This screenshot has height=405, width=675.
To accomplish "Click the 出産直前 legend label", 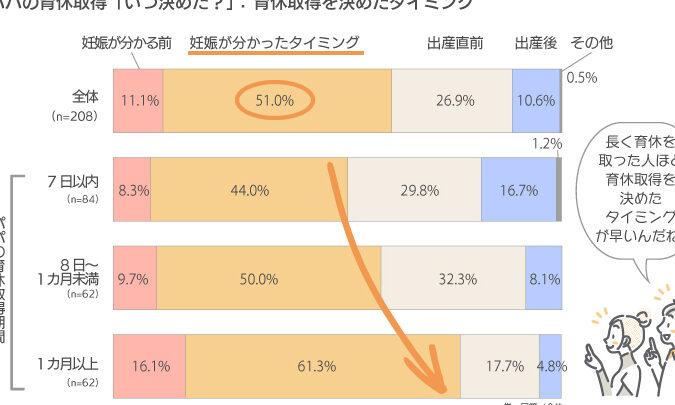I will pos(455,43).
